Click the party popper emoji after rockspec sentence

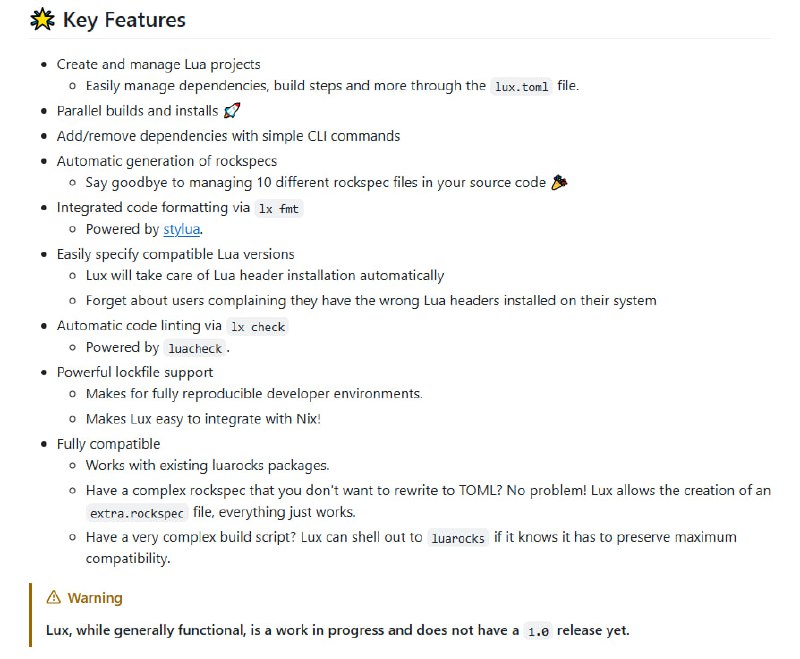560,183
